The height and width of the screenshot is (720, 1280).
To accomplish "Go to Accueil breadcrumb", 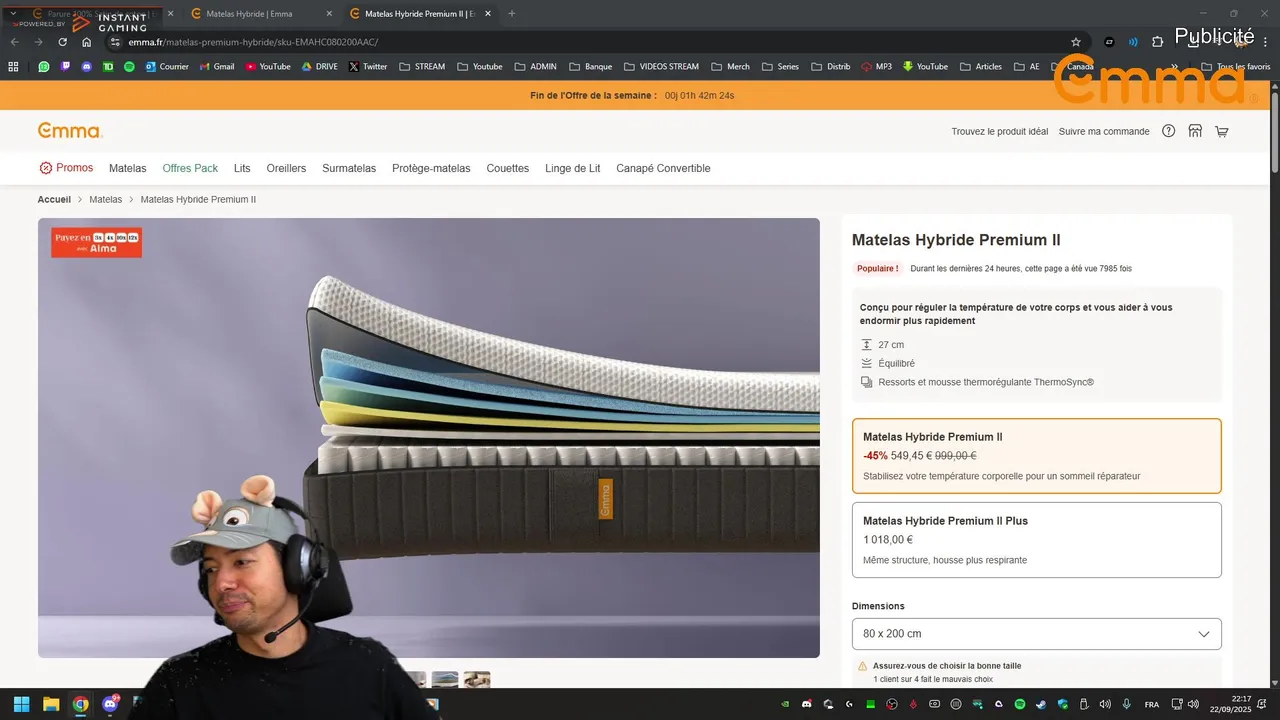I will (x=54, y=199).
